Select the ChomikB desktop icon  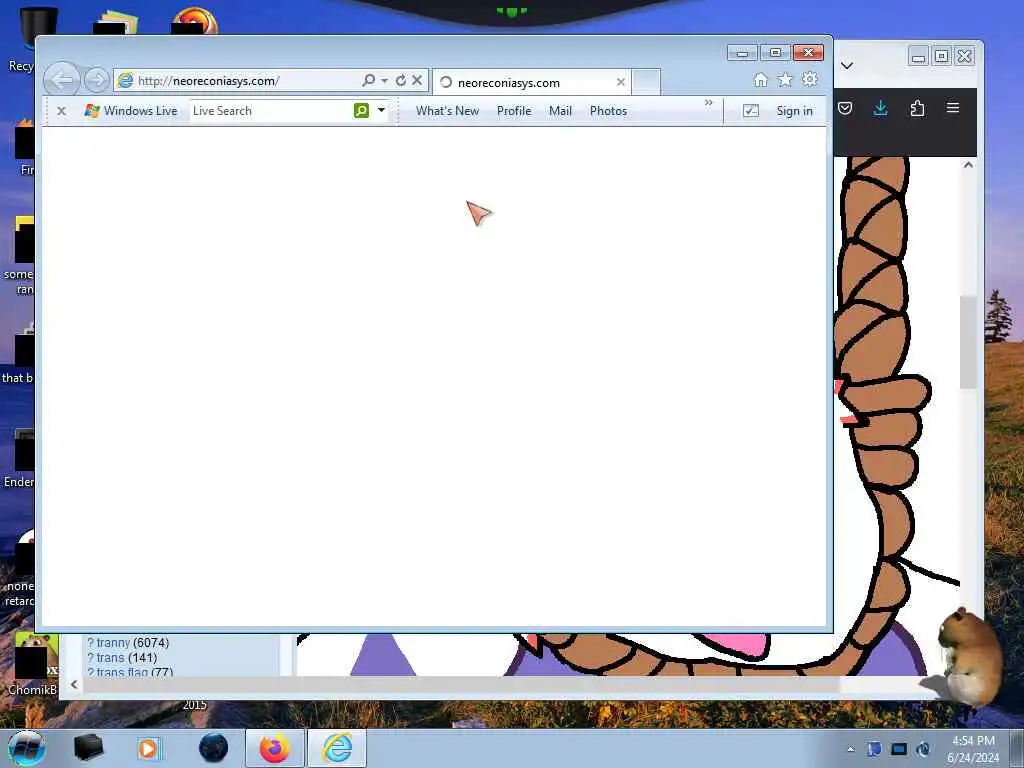pyautogui.click(x=33, y=664)
